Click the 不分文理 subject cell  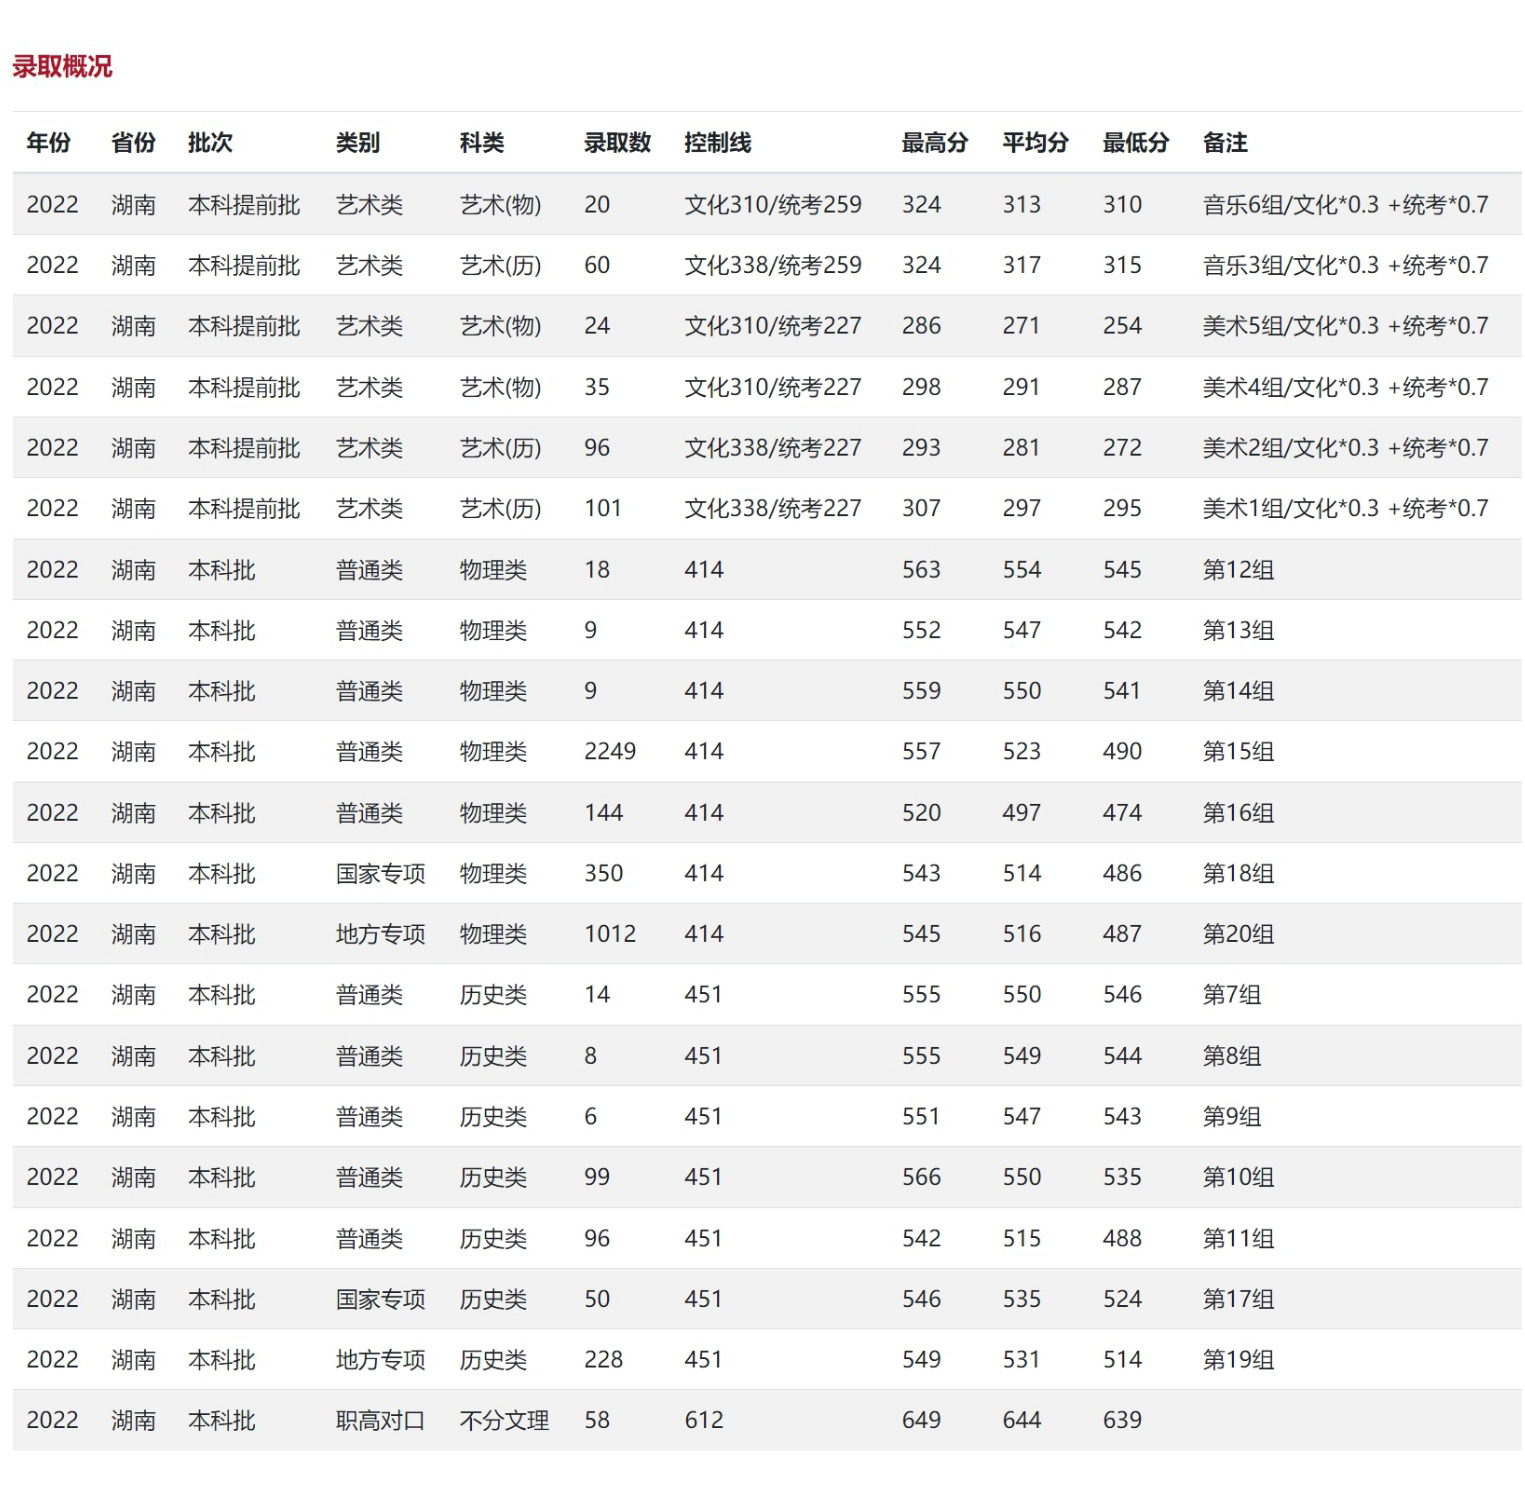coord(505,1420)
